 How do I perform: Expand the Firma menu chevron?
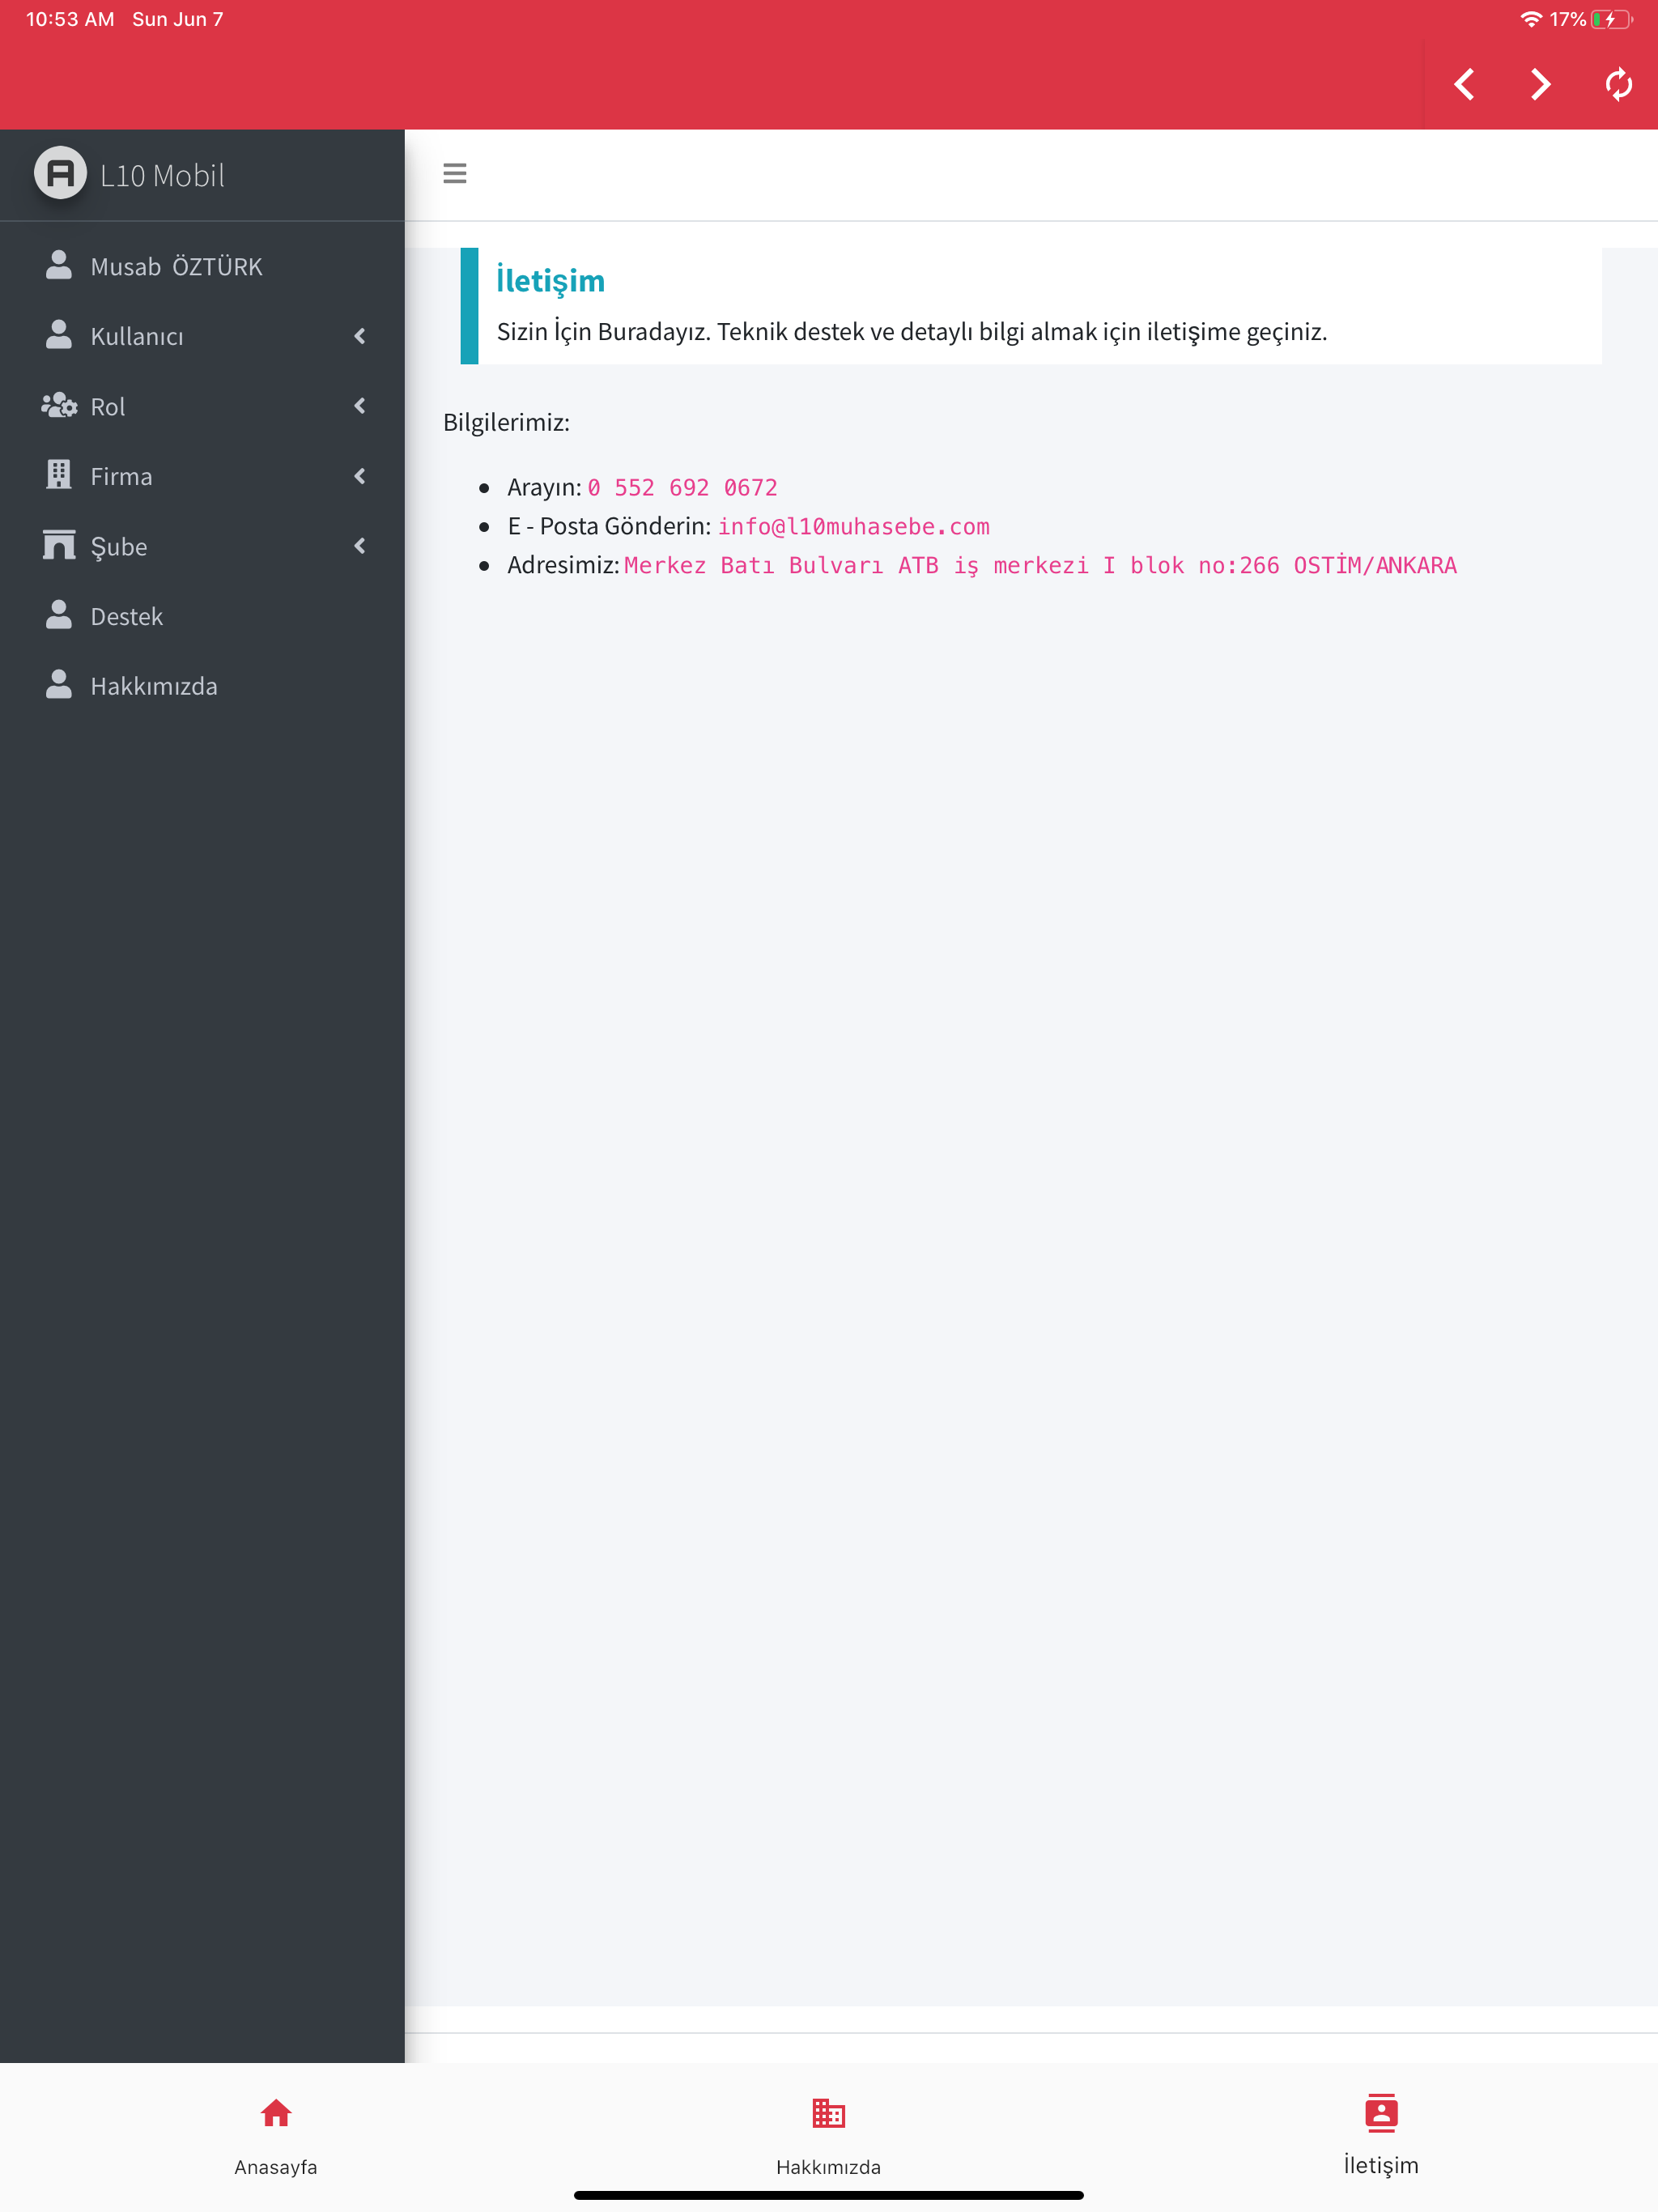coord(360,476)
